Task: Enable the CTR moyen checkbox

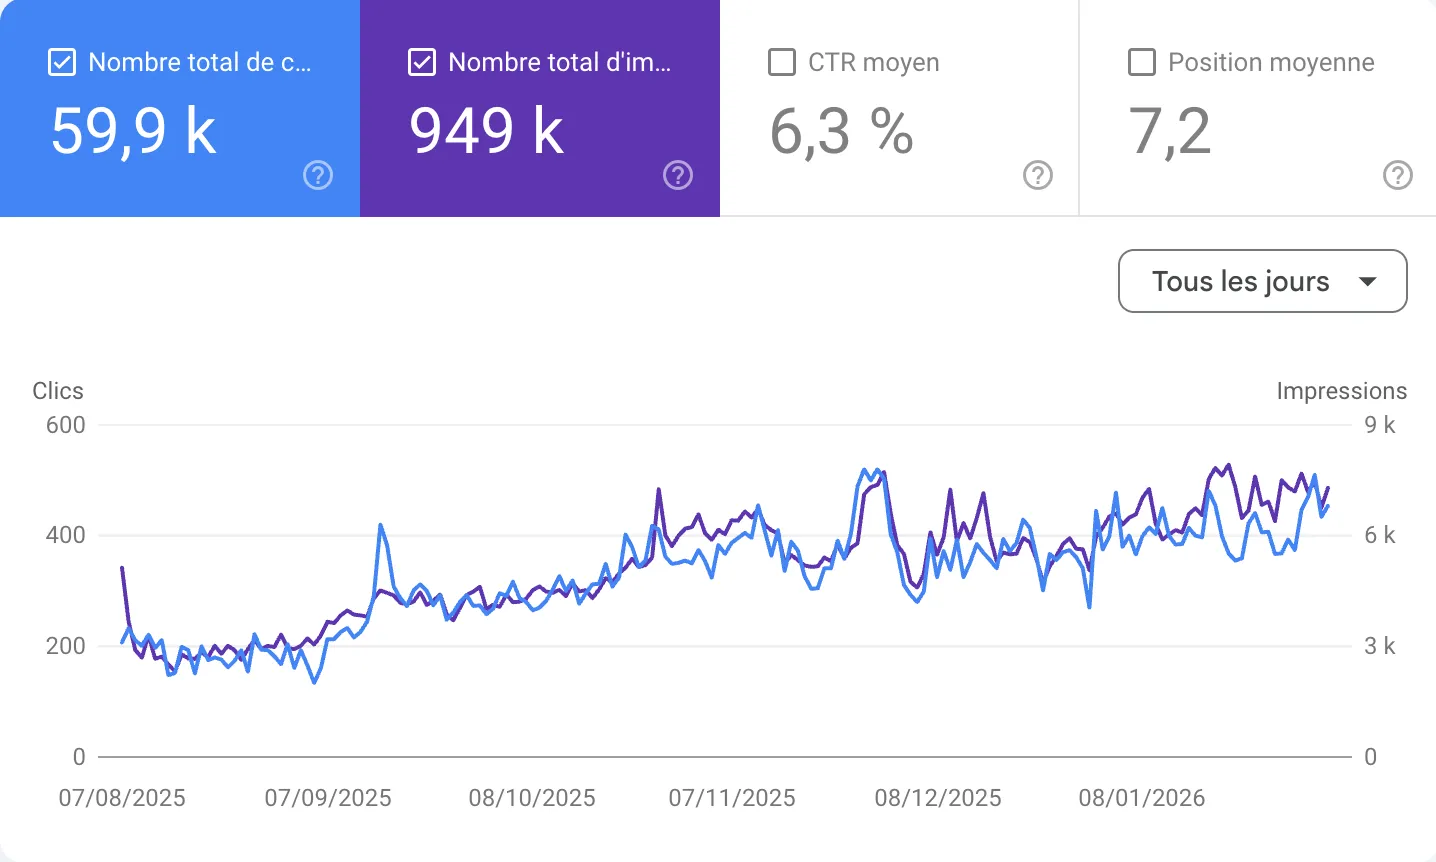Action: [782, 62]
